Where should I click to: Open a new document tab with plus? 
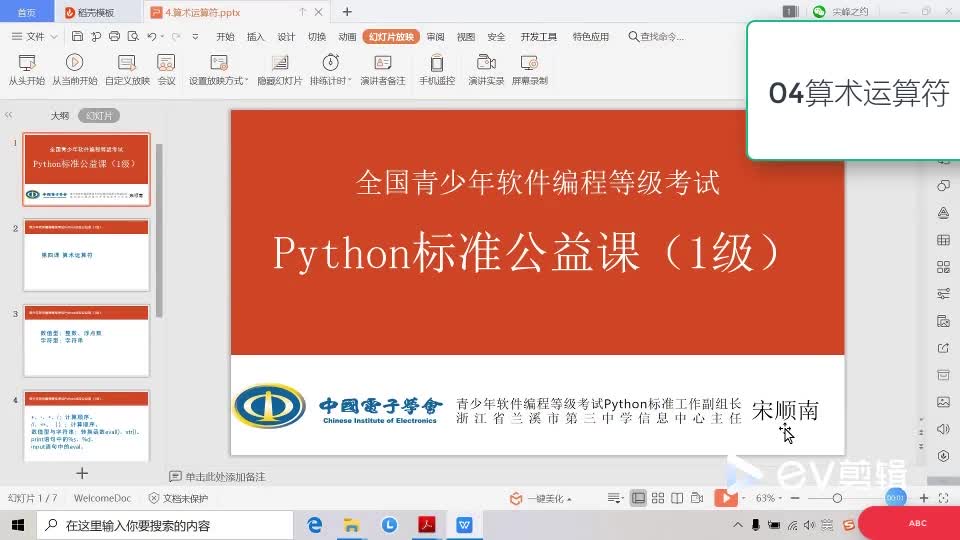[347, 12]
